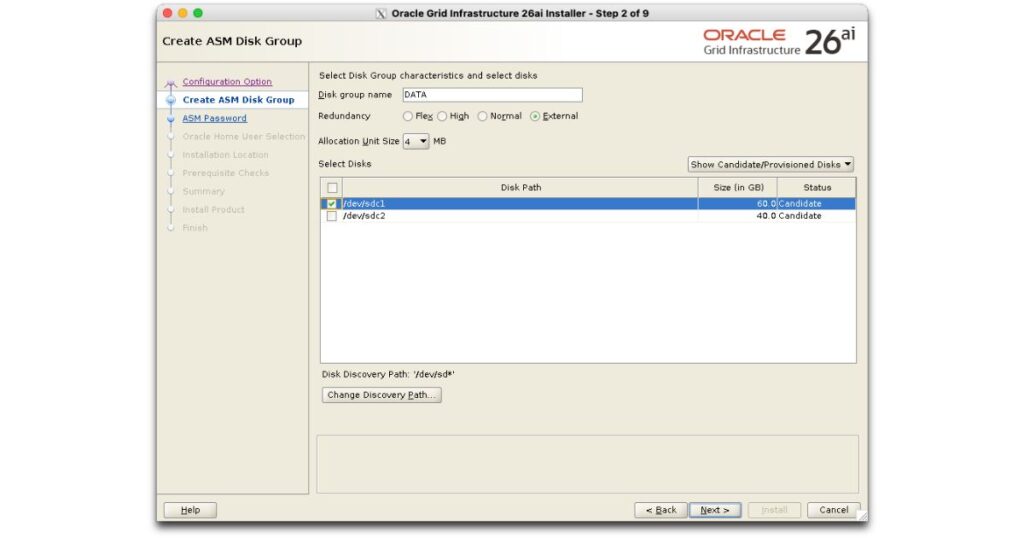The image size is (1024, 538).
Task: Select the External redundancy radio button
Action: point(535,116)
